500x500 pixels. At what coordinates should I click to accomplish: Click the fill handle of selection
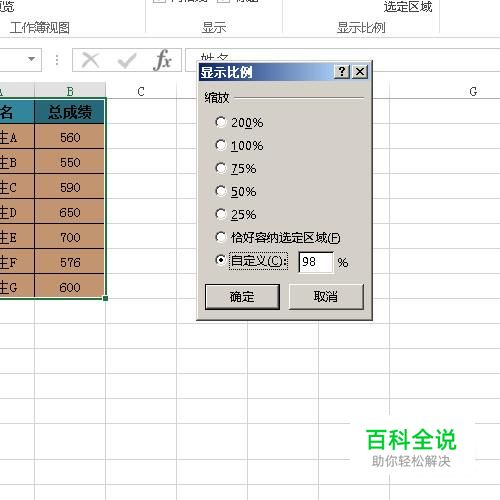tap(105, 298)
